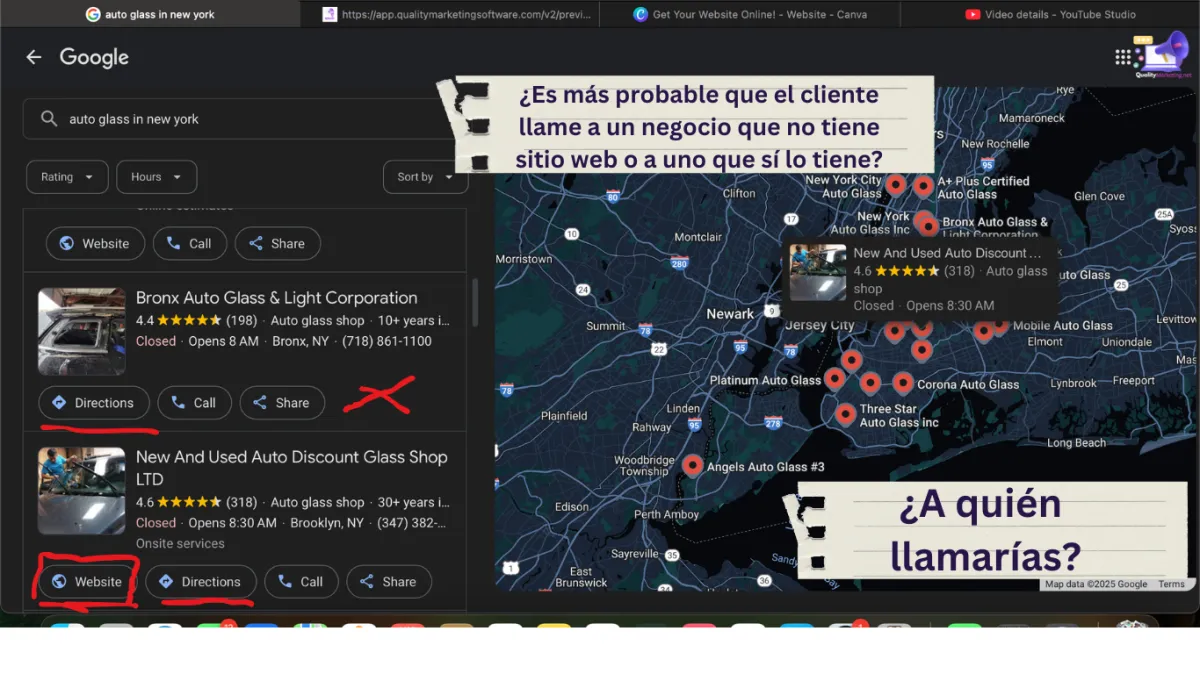The width and height of the screenshot is (1200, 674).
Task: Click the Newark label on the map
Action: [x=730, y=314]
